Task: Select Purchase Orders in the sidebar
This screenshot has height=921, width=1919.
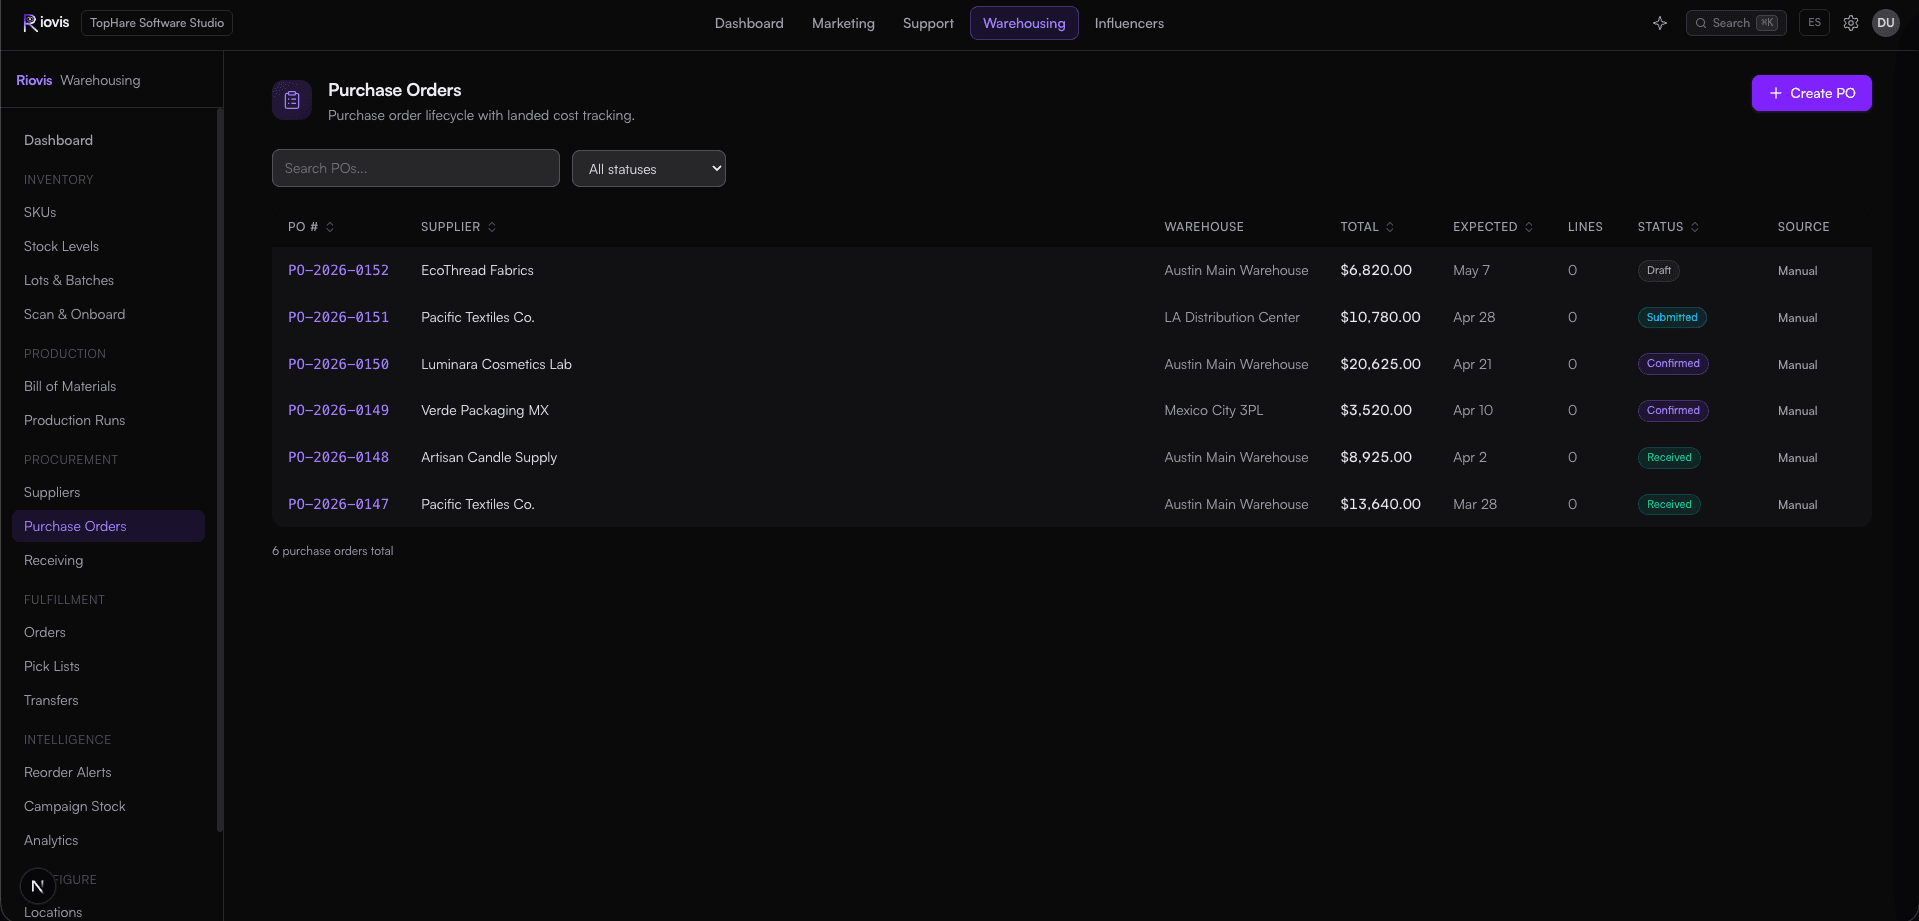Action: [108, 526]
